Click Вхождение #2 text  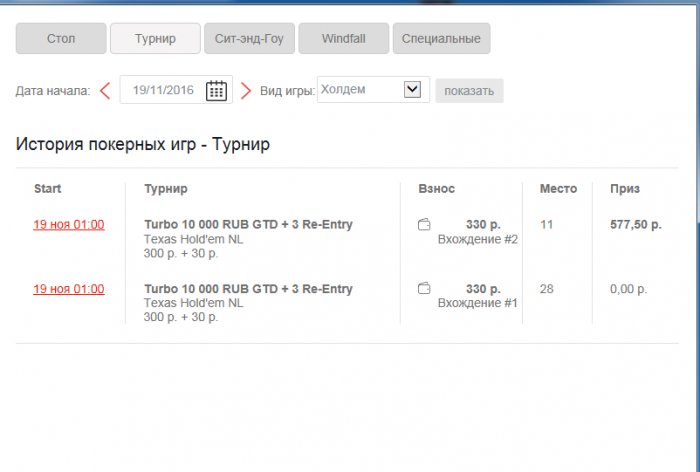coord(478,239)
